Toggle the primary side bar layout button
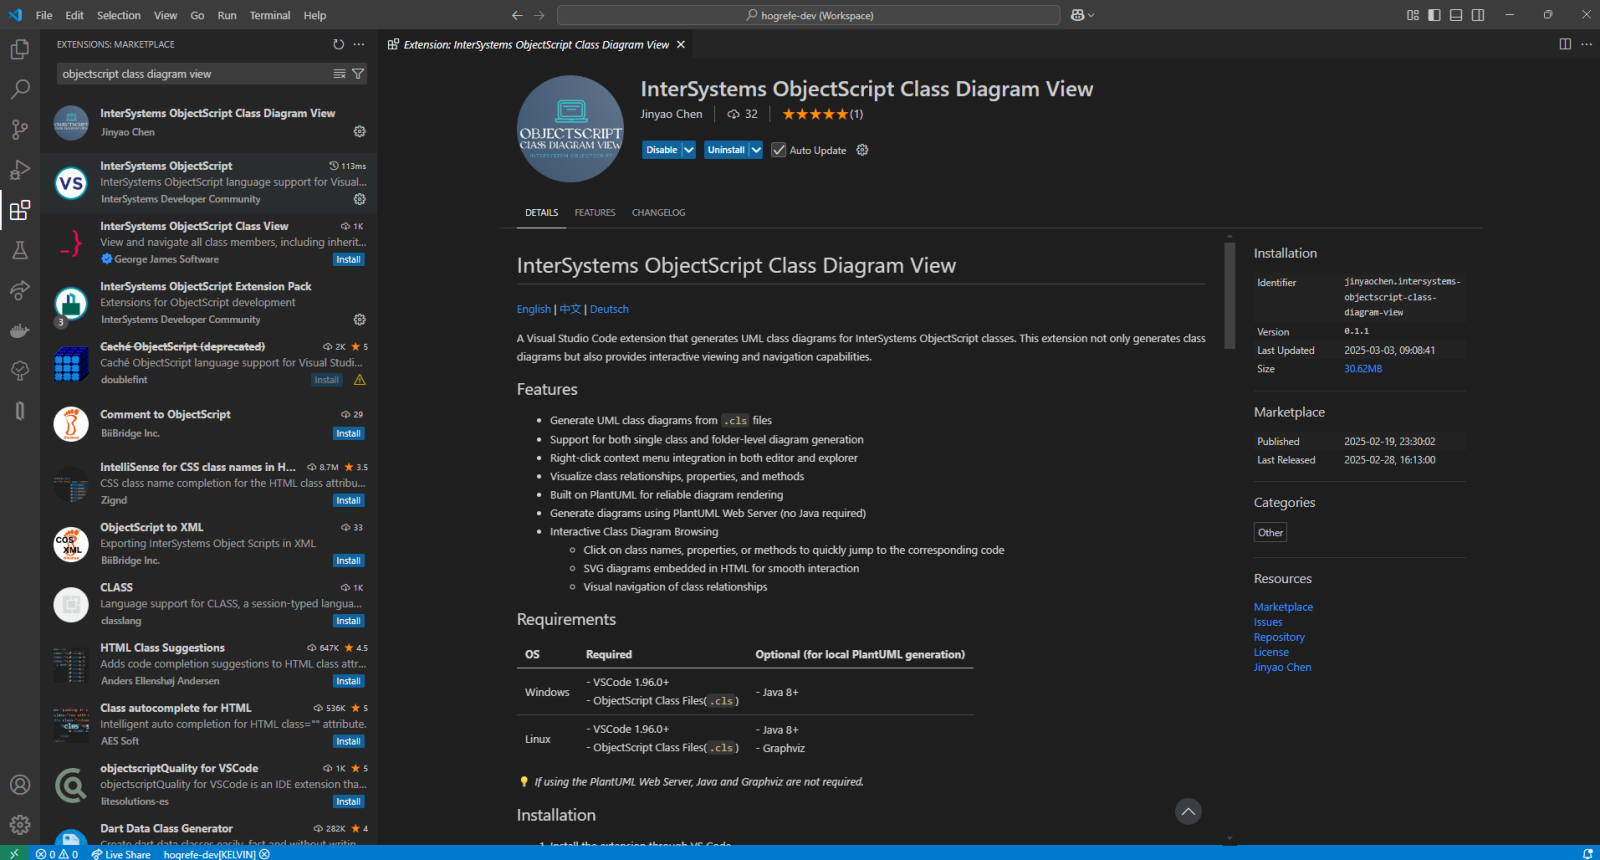The width and height of the screenshot is (1600, 860). coord(1434,15)
